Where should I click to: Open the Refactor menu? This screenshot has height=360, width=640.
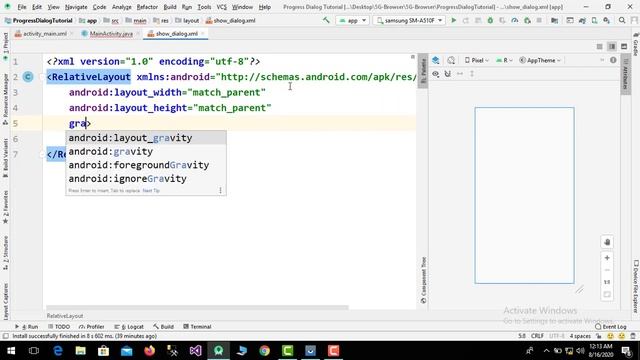coord(147,7)
